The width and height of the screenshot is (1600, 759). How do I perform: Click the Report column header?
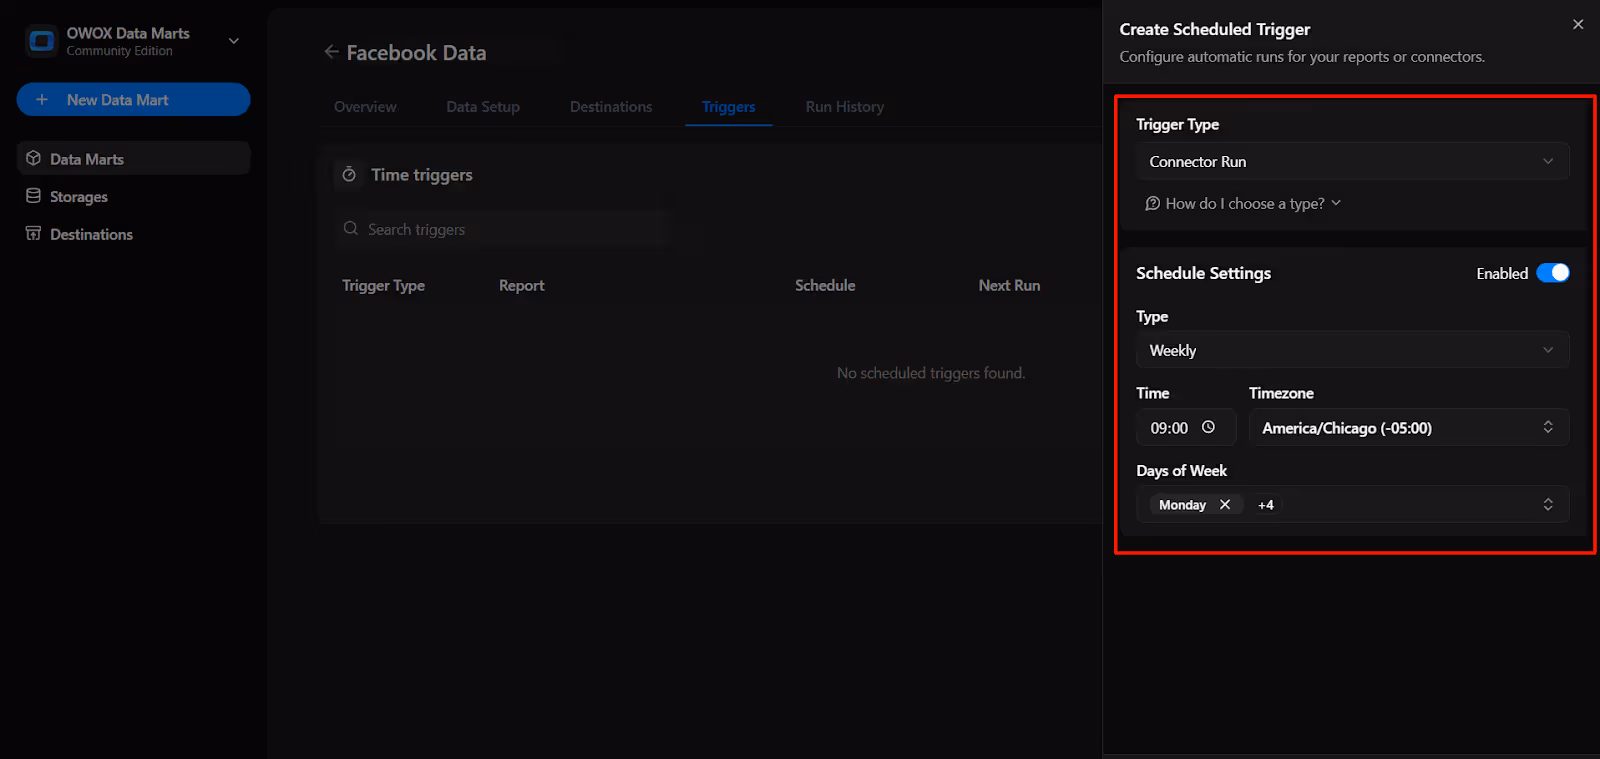(x=522, y=286)
